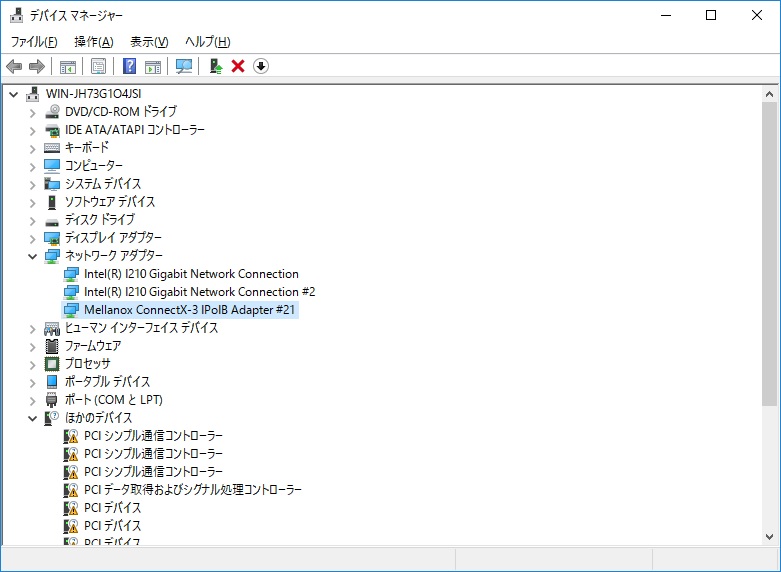Click the Scan for hardware changes icon

click(184, 66)
